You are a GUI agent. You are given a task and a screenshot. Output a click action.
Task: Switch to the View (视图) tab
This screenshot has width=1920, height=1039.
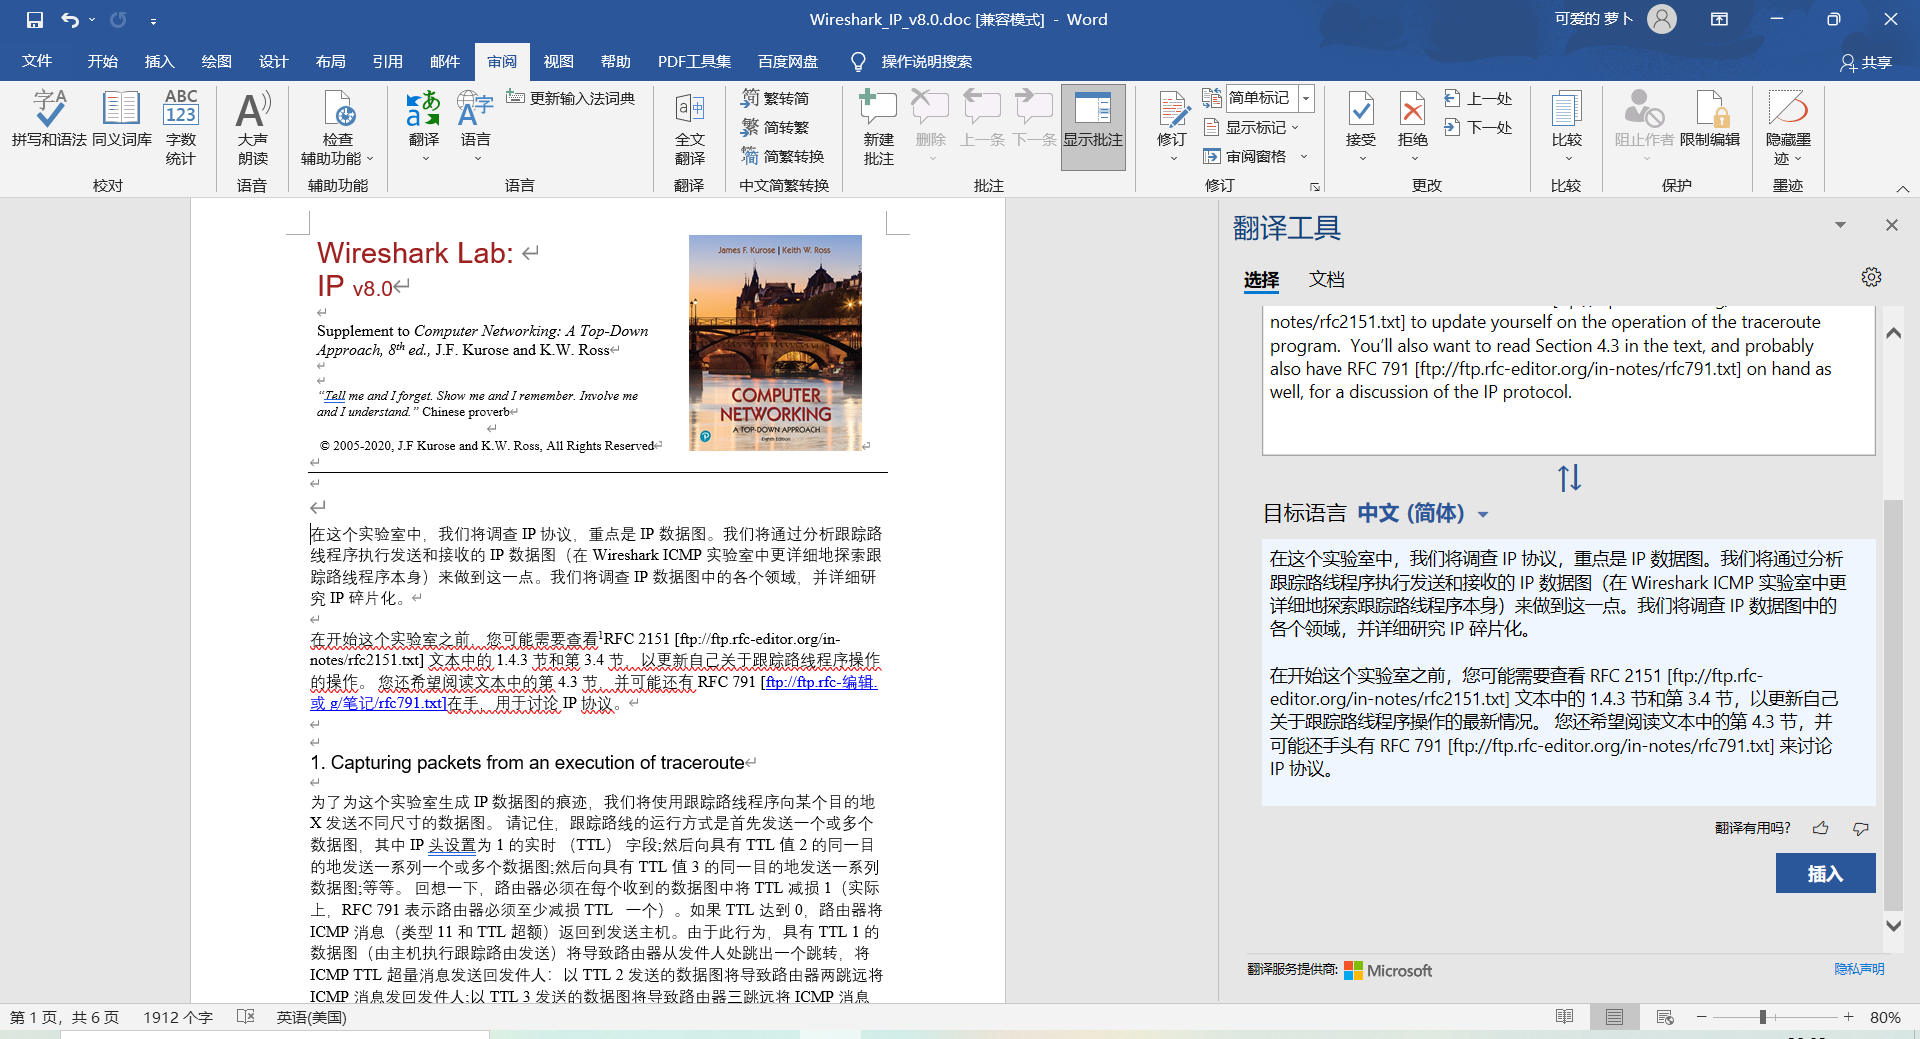tap(559, 61)
